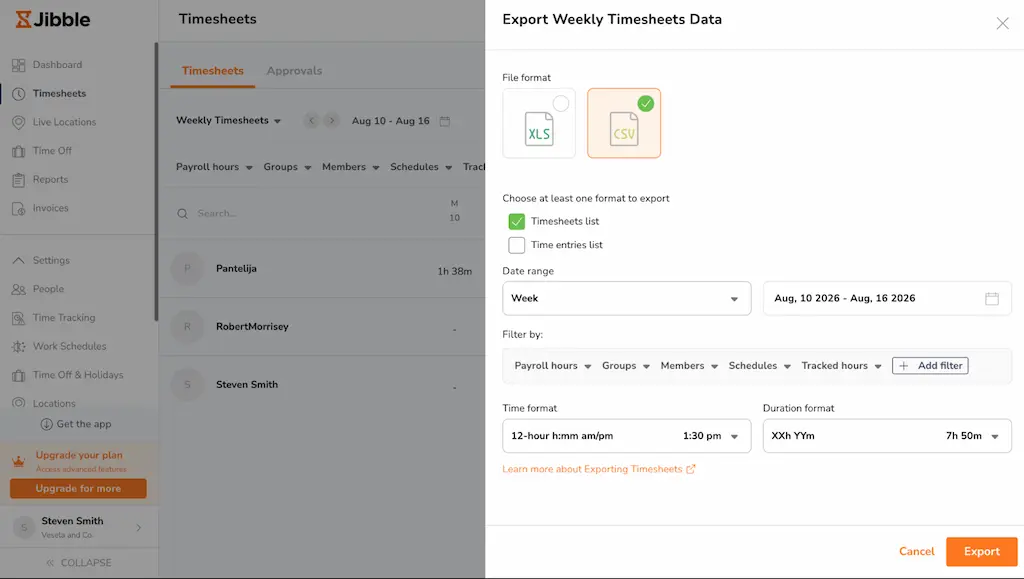Open the Duration format dropdown
Image resolution: width=1024 pixels, height=579 pixels.
887,436
